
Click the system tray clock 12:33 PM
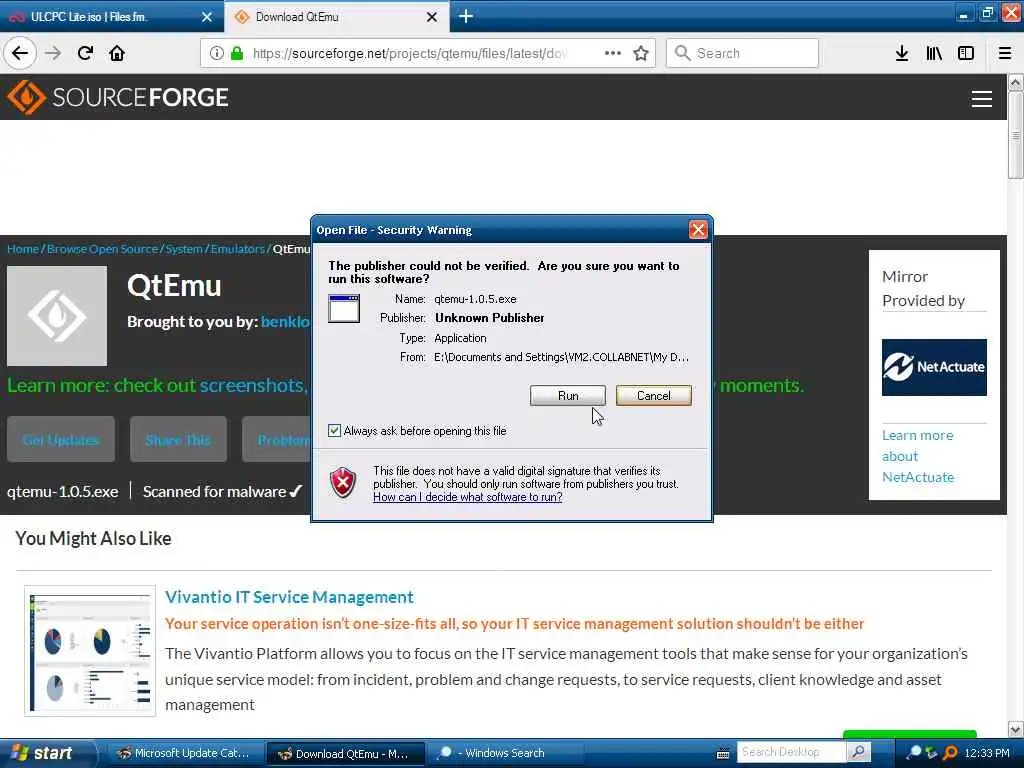point(987,753)
